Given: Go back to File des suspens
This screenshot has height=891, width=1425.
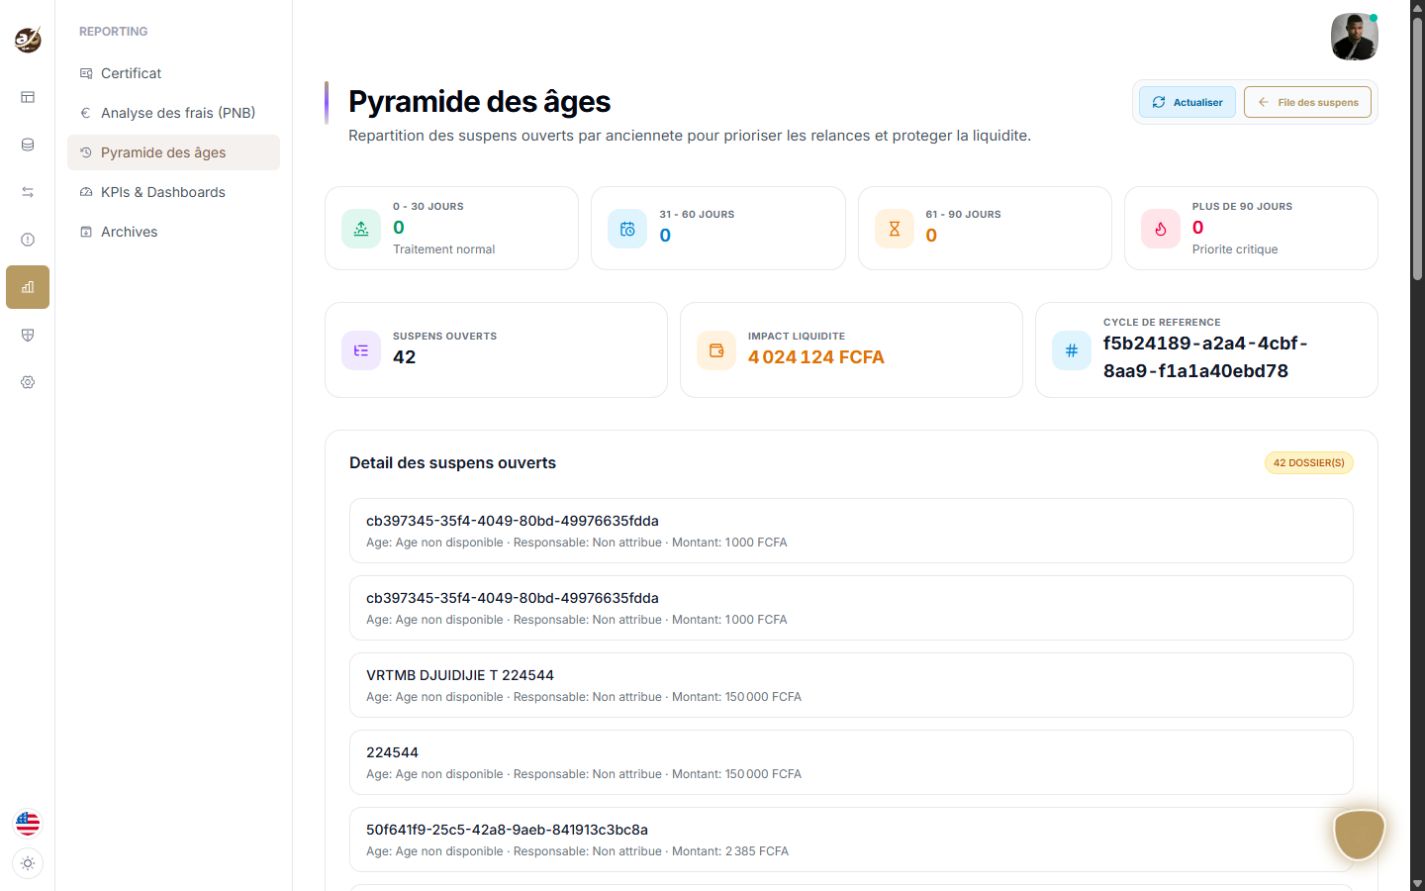Looking at the screenshot, I should point(1308,102).
